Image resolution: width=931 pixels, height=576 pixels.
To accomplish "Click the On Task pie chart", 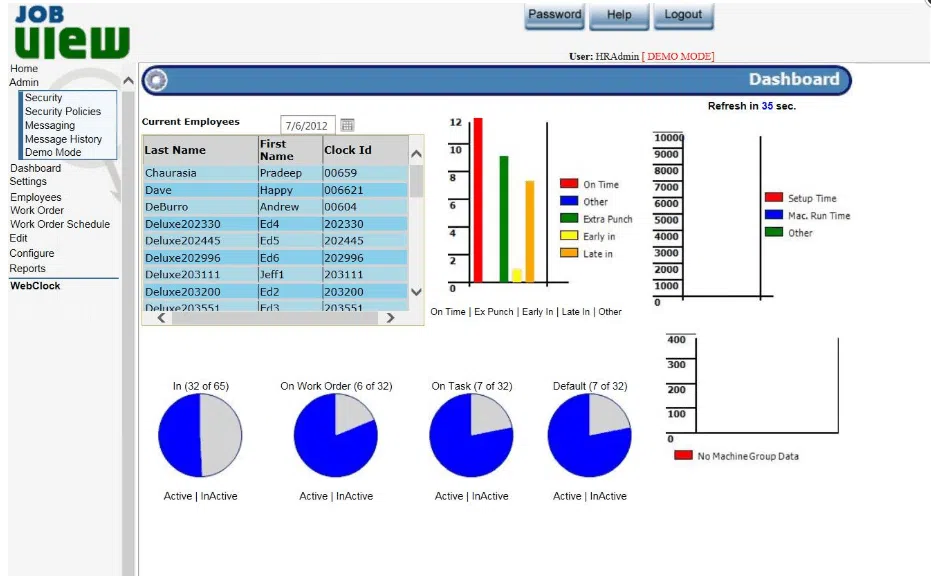I will [x=471, y=436].
